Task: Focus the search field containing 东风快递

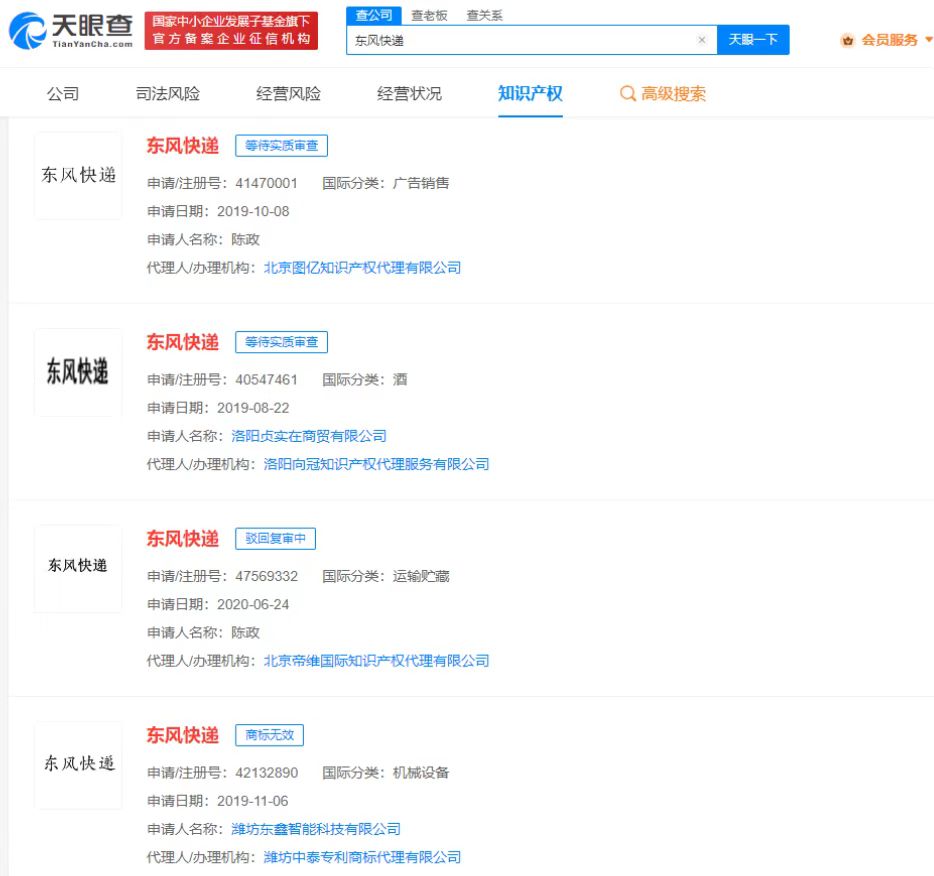Action: coord(531,40)
